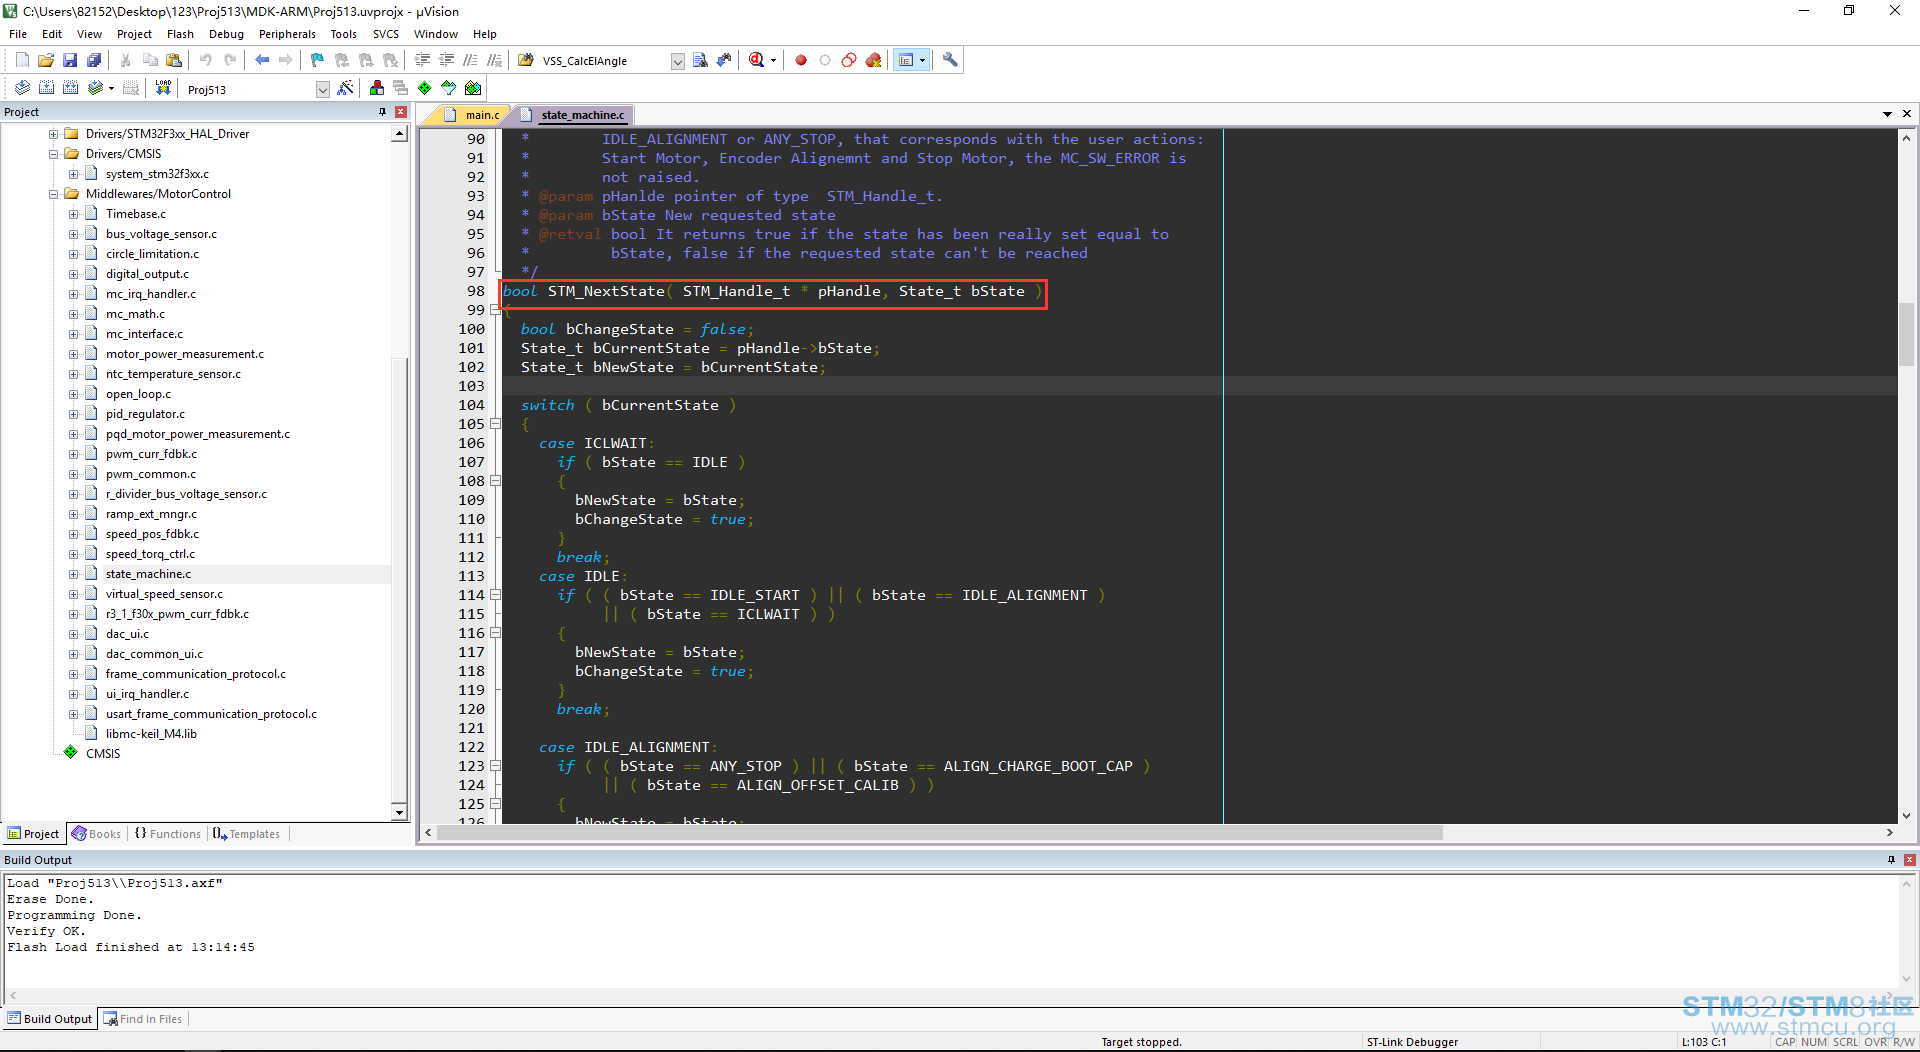This screenshot has width=1920, height=1052.
Task: Open Find in Files binoculars-folder icon
Action: click(x=526, y=60)
